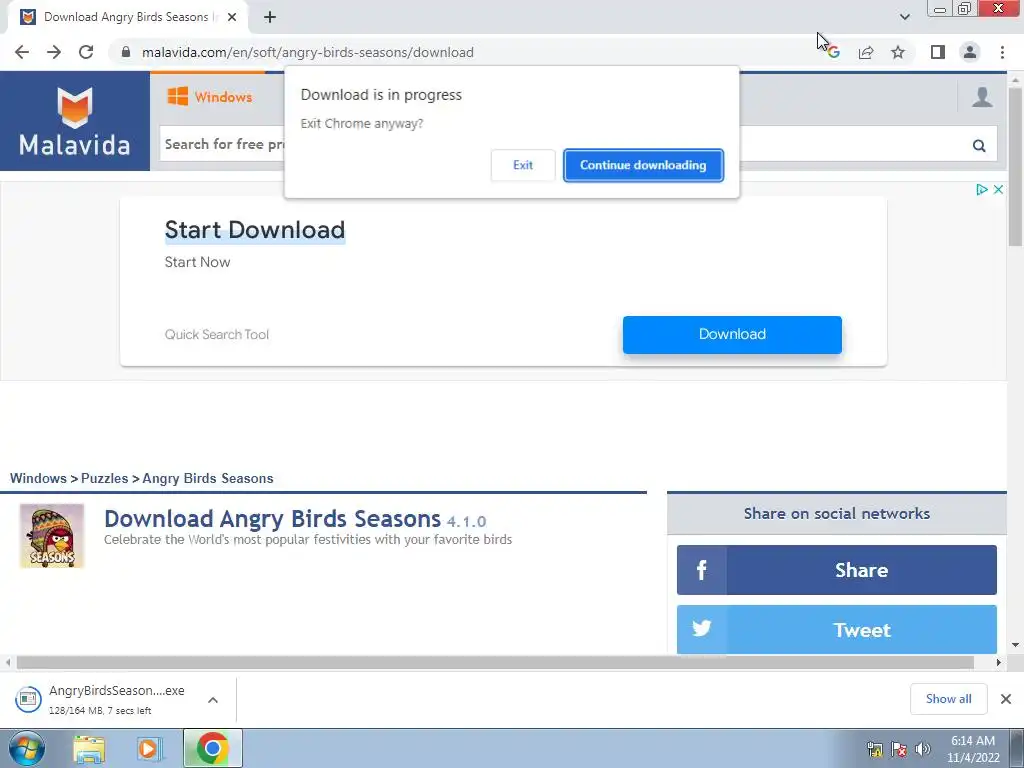
Task: Click the address bar URL
Action: [308, 52]
